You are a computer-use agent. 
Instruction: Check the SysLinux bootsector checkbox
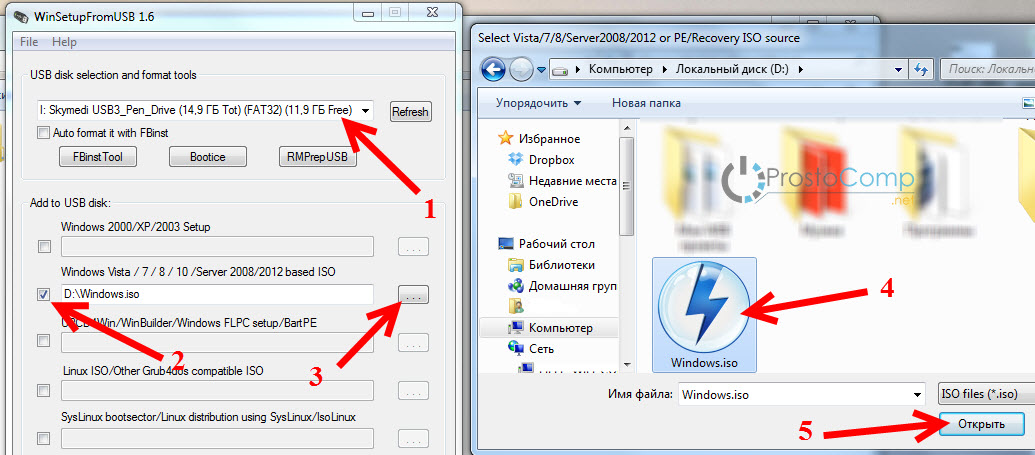[44, 438]
